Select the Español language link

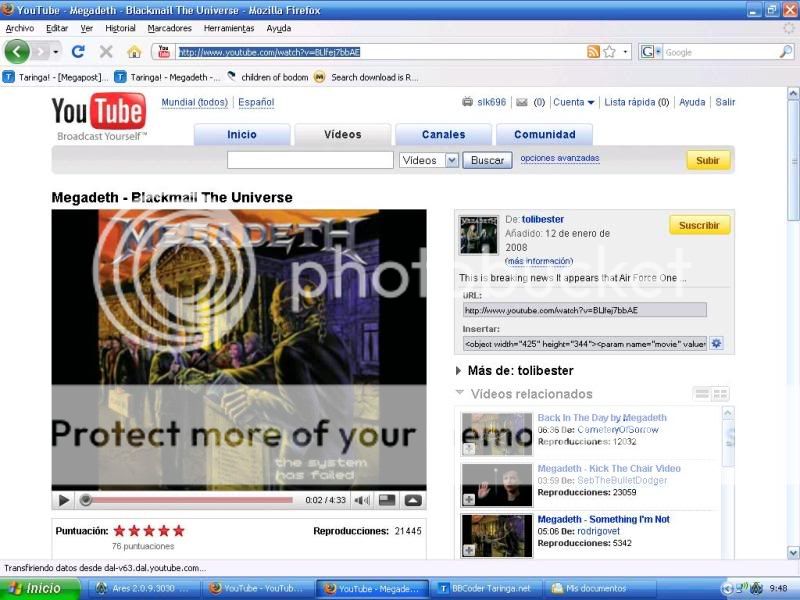256,103
